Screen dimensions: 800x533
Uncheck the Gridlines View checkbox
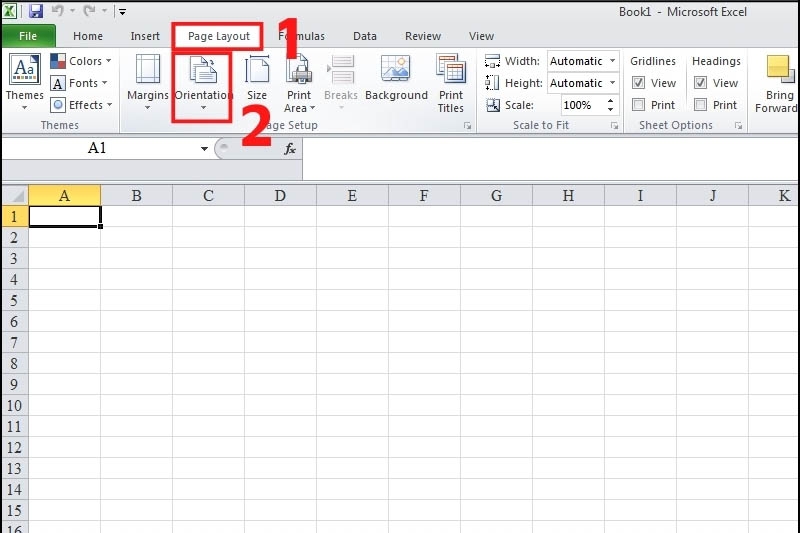[x=638, y=83]
